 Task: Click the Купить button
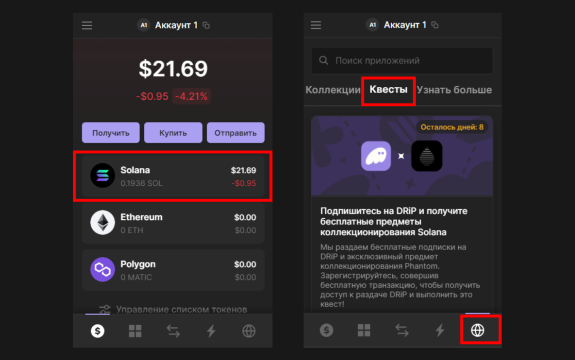coord(173,133)
